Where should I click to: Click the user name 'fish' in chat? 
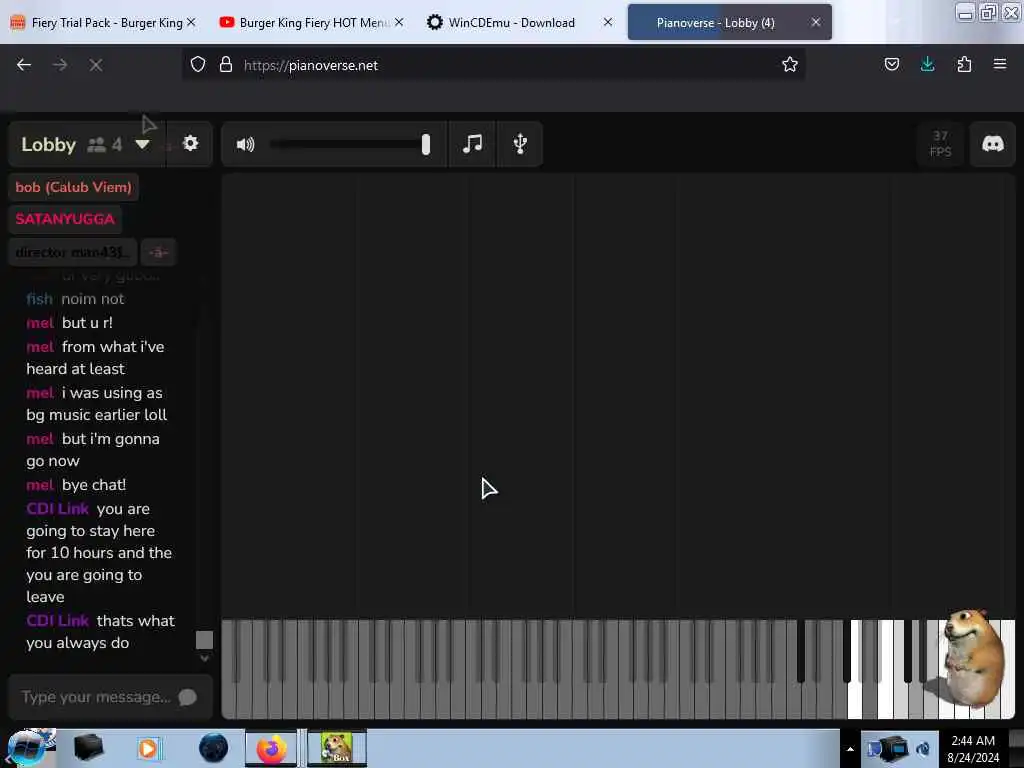(x=39, y=299)
